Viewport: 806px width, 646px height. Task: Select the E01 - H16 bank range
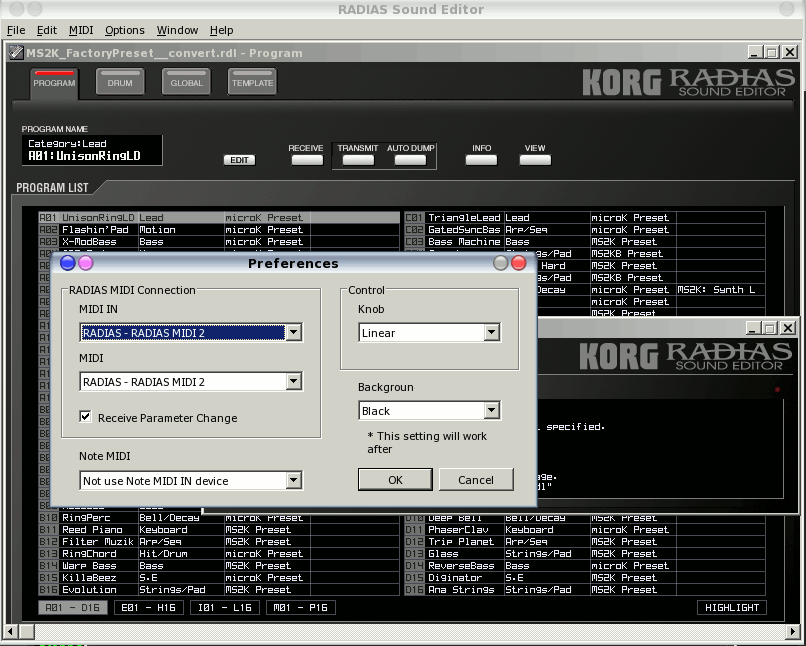[149, 607]
